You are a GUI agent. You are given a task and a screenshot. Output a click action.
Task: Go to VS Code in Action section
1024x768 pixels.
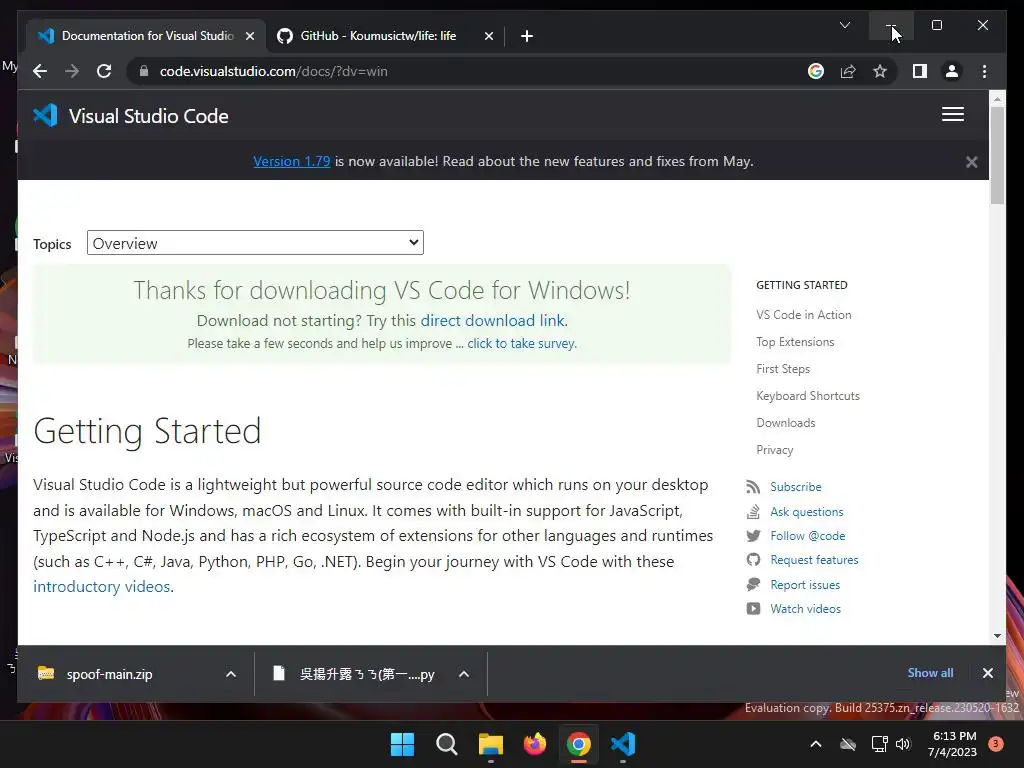(803, 315)
